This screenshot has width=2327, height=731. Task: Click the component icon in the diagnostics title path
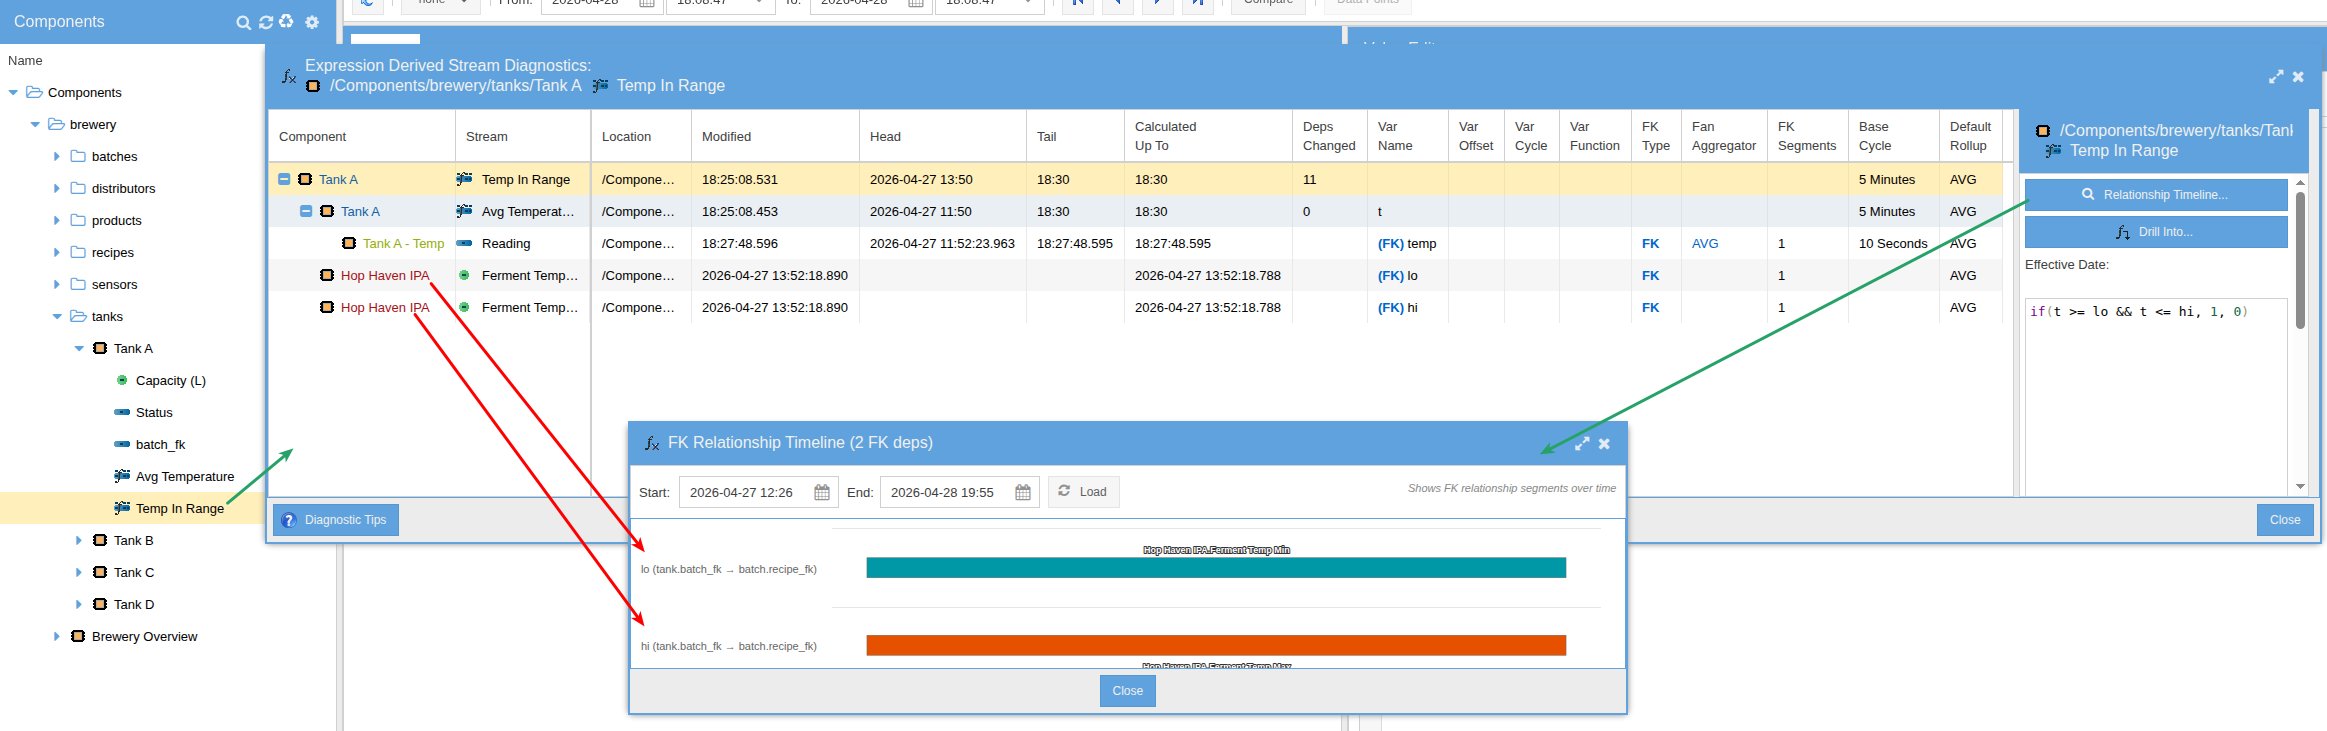pyautogui.click(x=313, y=86)
